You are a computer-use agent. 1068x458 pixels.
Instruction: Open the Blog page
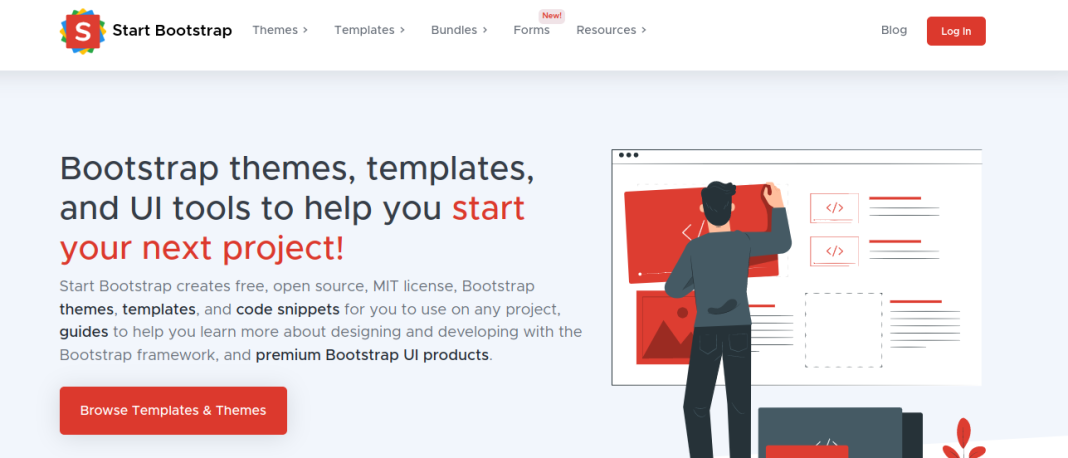894,30
